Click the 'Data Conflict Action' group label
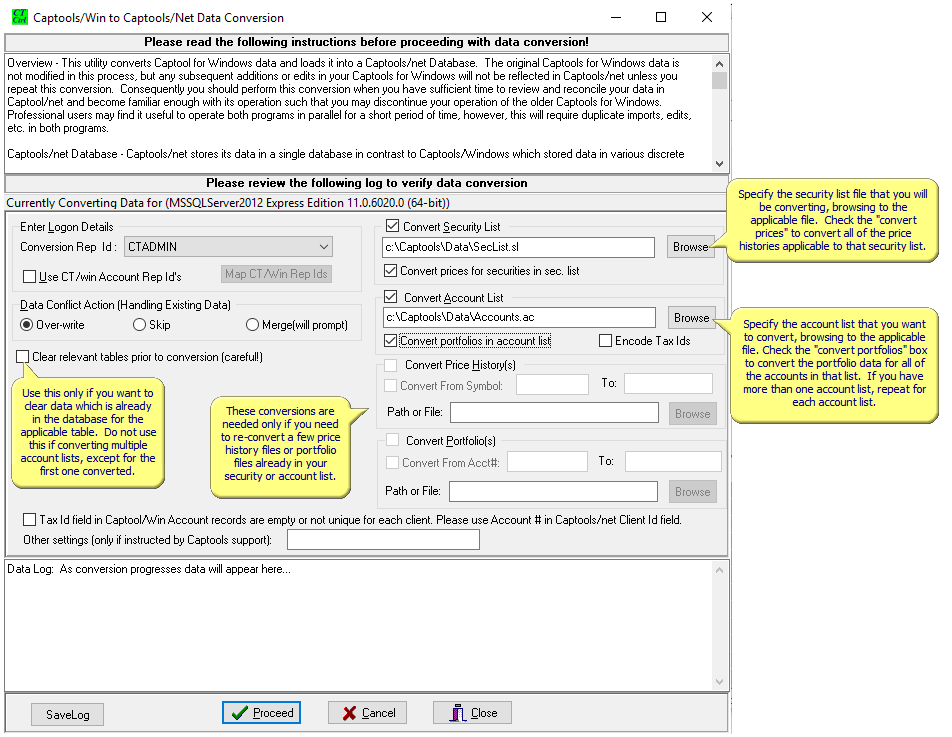952x737 pixels. click(x=125, y=305)
